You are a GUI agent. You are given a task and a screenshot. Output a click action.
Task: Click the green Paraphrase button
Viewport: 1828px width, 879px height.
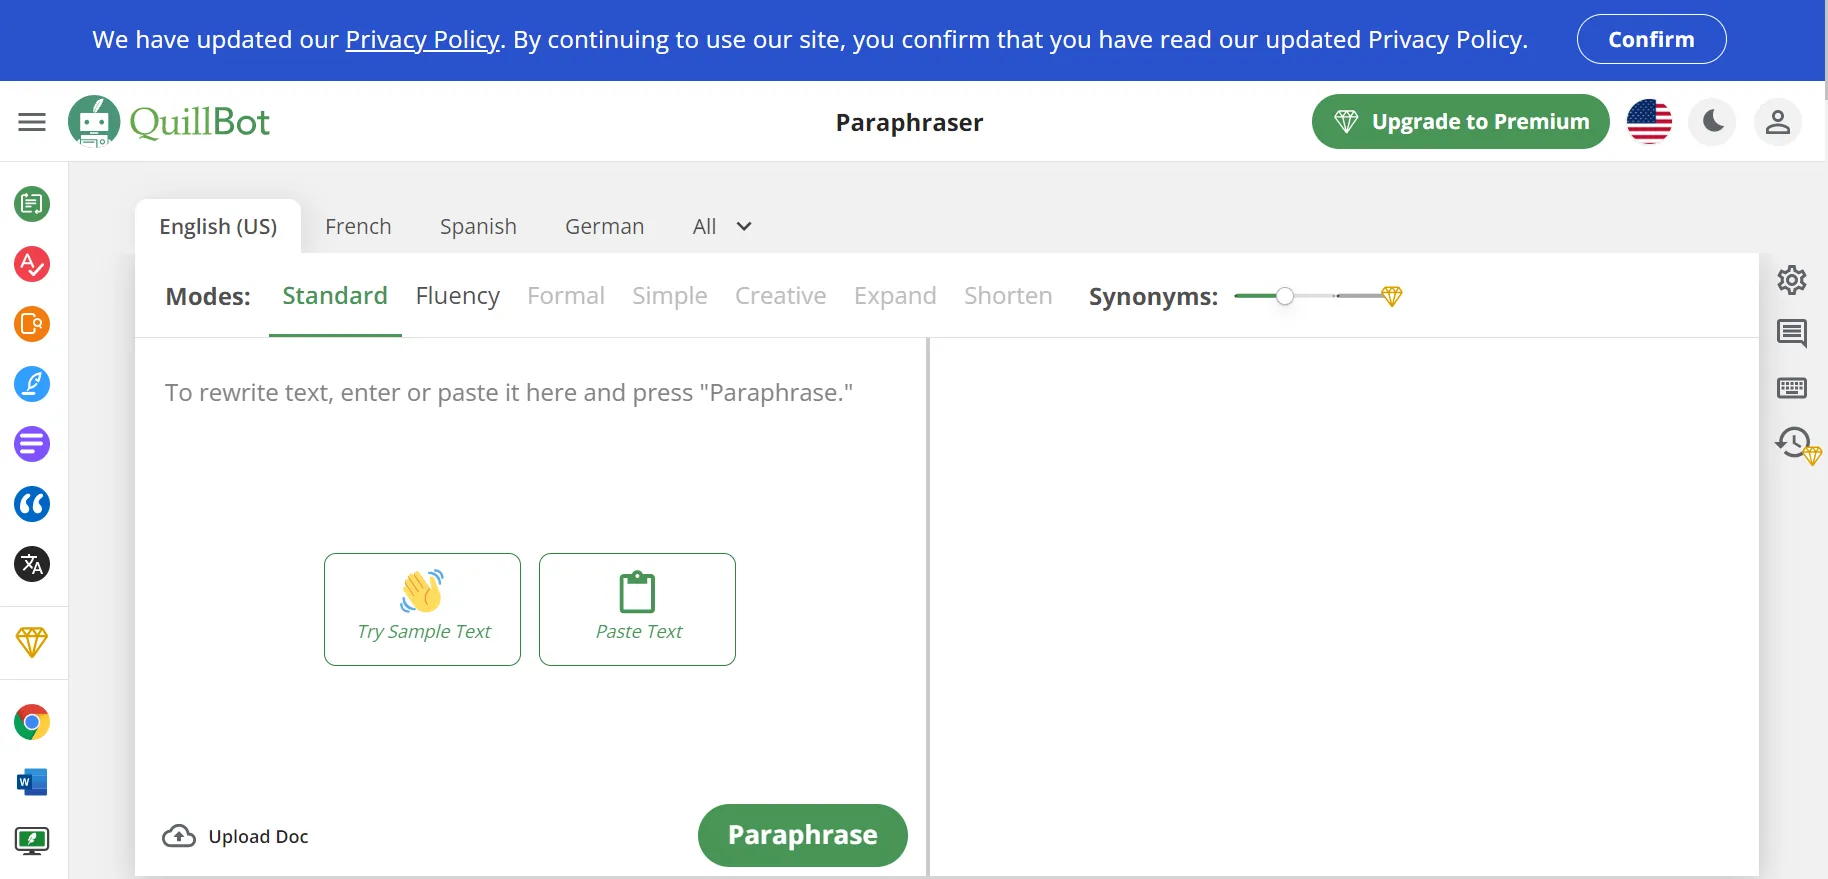(802, 835)
